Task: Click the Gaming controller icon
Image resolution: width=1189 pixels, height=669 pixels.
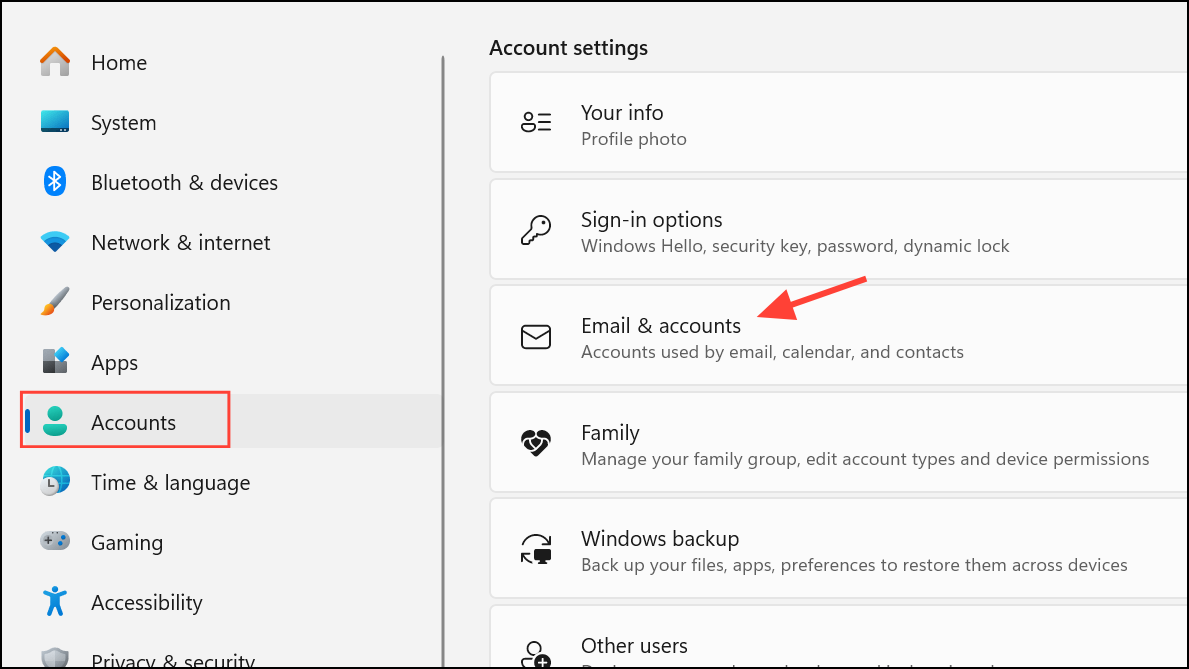Action: point(55,541)
